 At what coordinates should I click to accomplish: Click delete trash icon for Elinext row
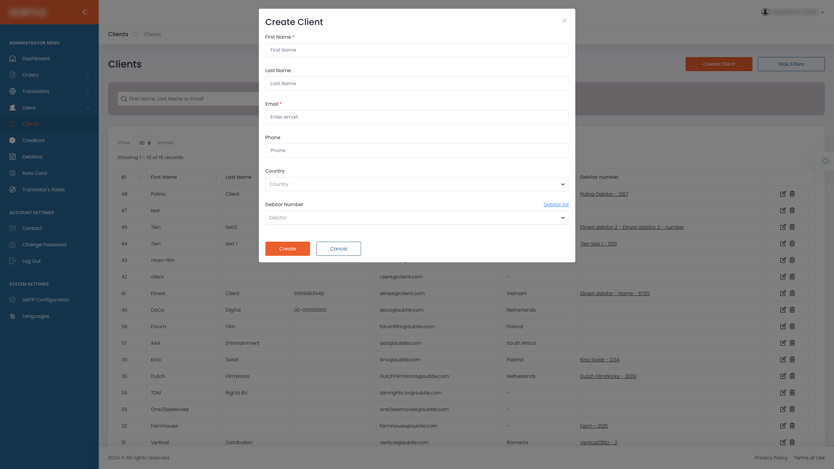pyautogui.click(x=792, y=293)
